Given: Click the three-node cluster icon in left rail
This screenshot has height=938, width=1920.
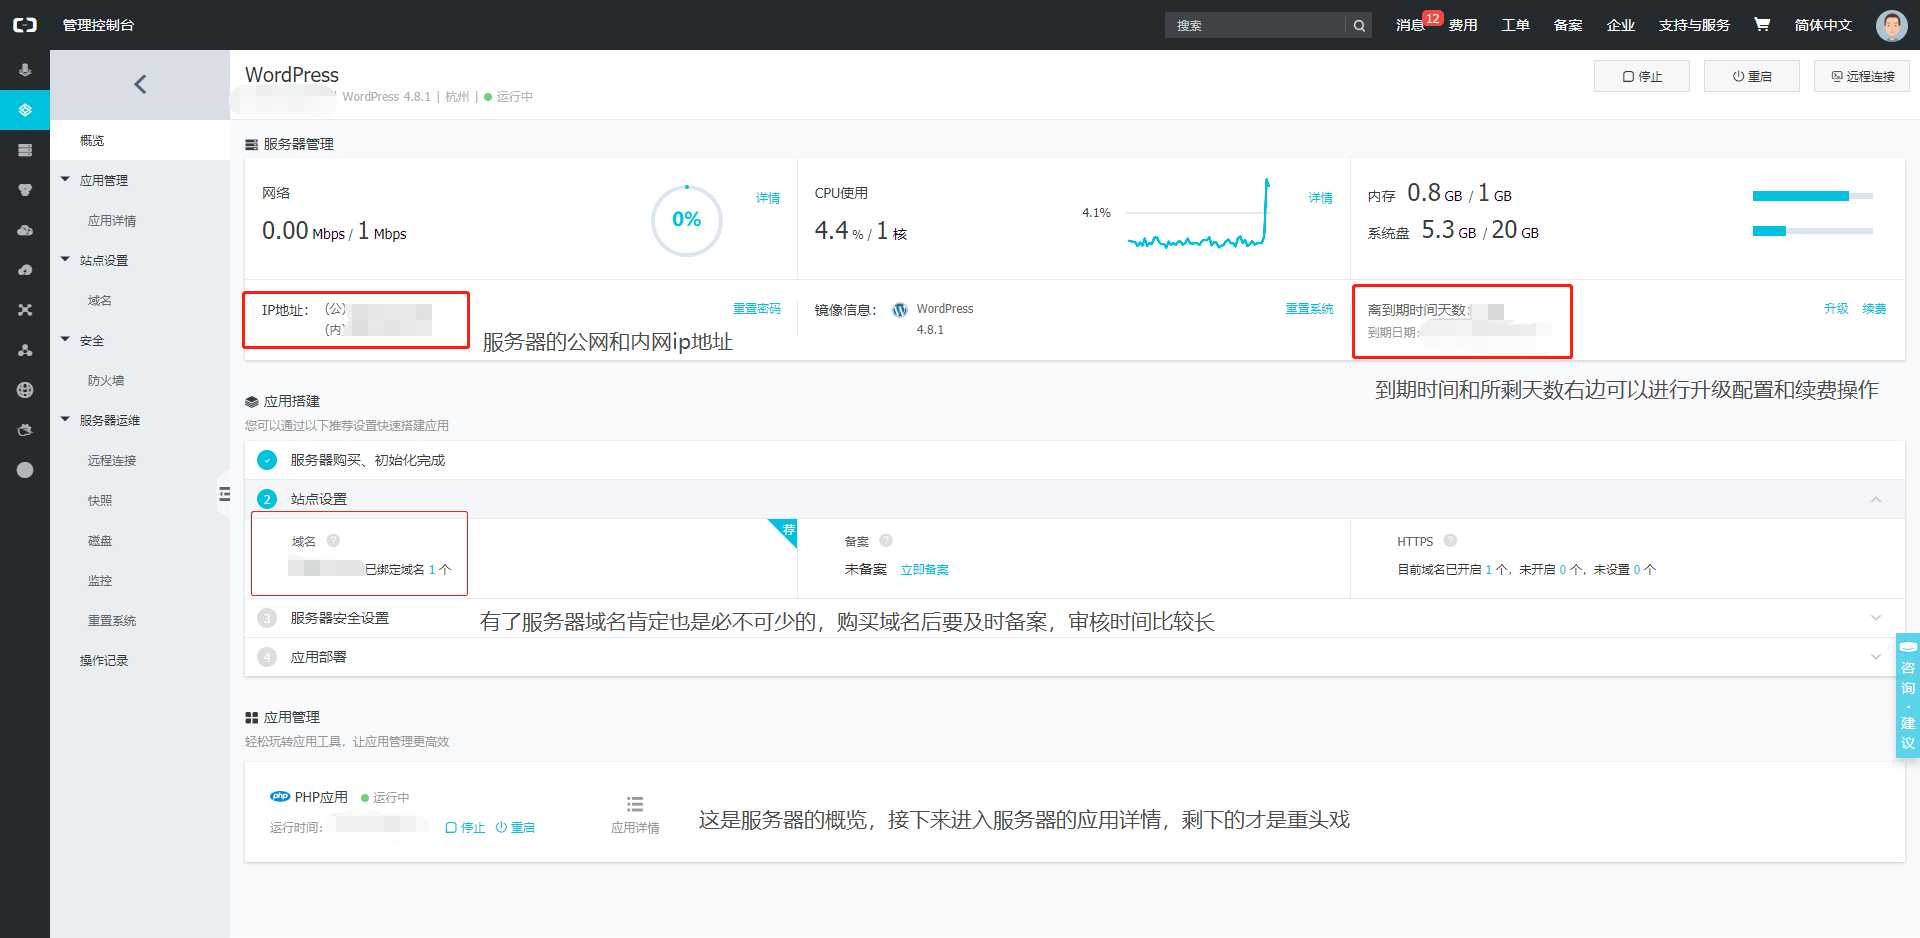Looking at the screenshot, I should pyautogui.click(x=25, y=350).
